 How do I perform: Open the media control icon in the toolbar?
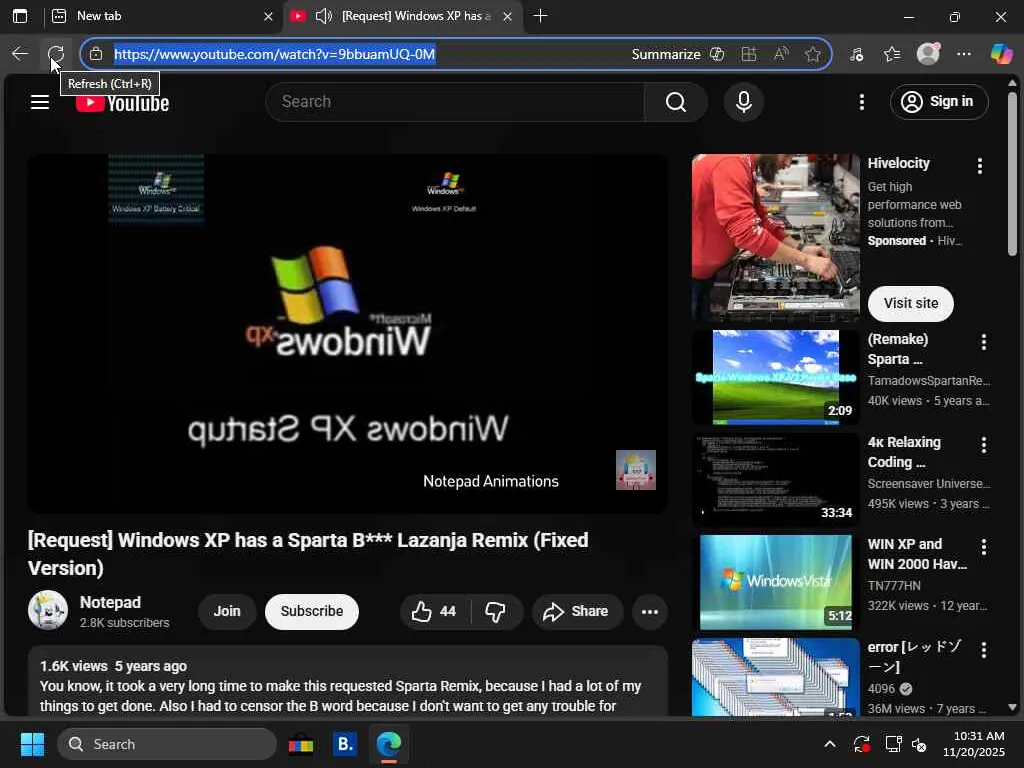tap(857, 54)
